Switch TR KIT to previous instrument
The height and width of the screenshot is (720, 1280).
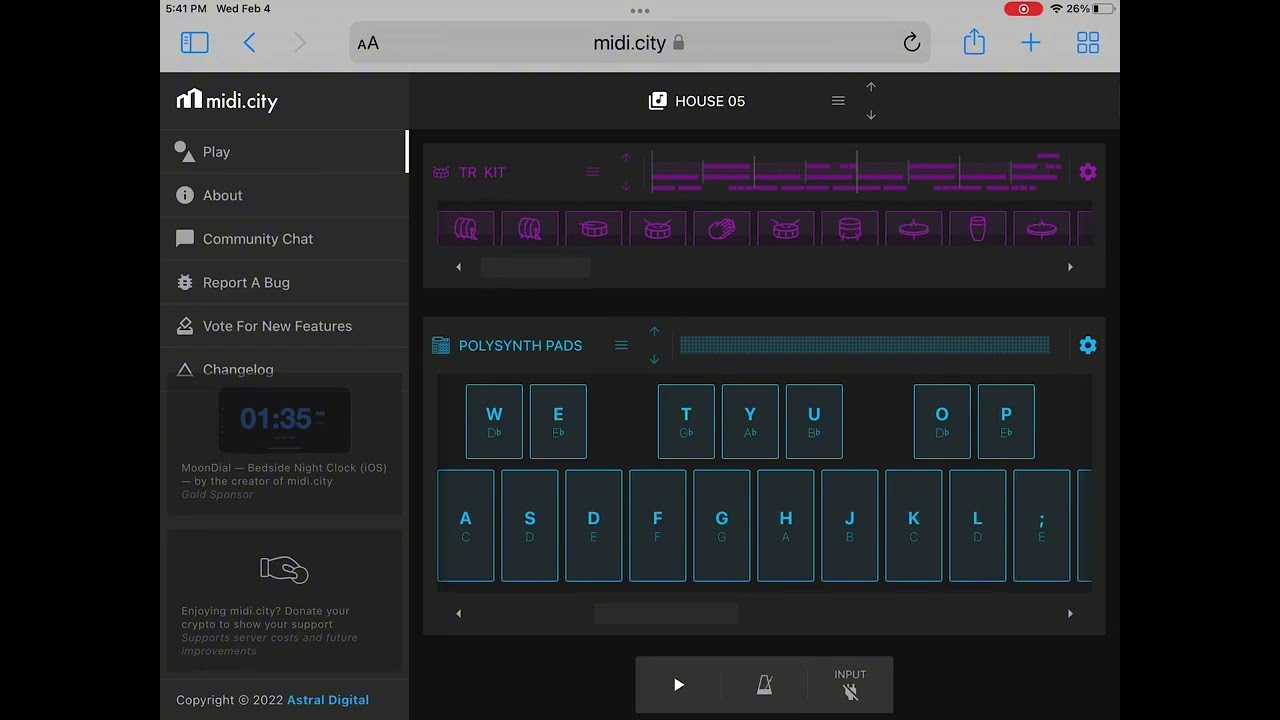click(x=626, y=158)
